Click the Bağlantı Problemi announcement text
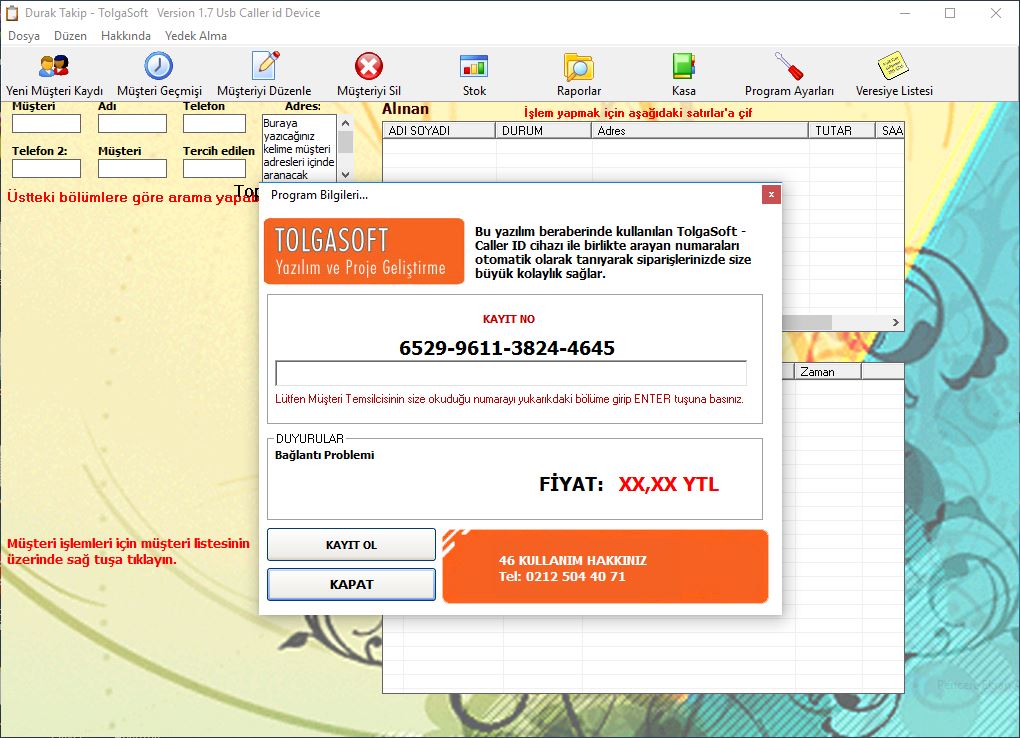The image size is (1020, 738). pyautogui.click(x=325, y=455)
